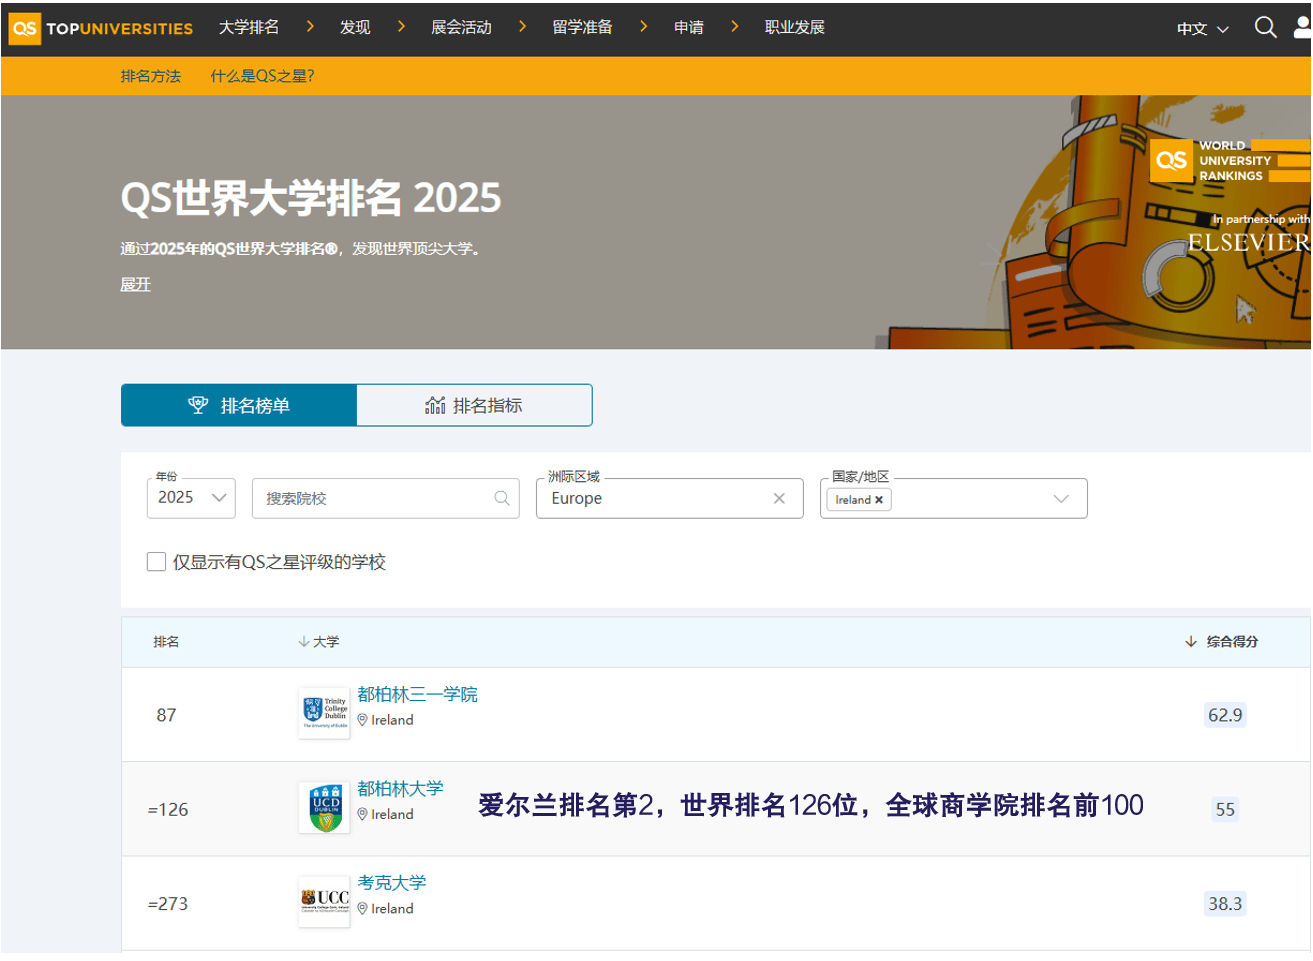The width and height of the screenshot is (1313, 961).
Task: Click rank =126 cell
Action: pos(168,810)
